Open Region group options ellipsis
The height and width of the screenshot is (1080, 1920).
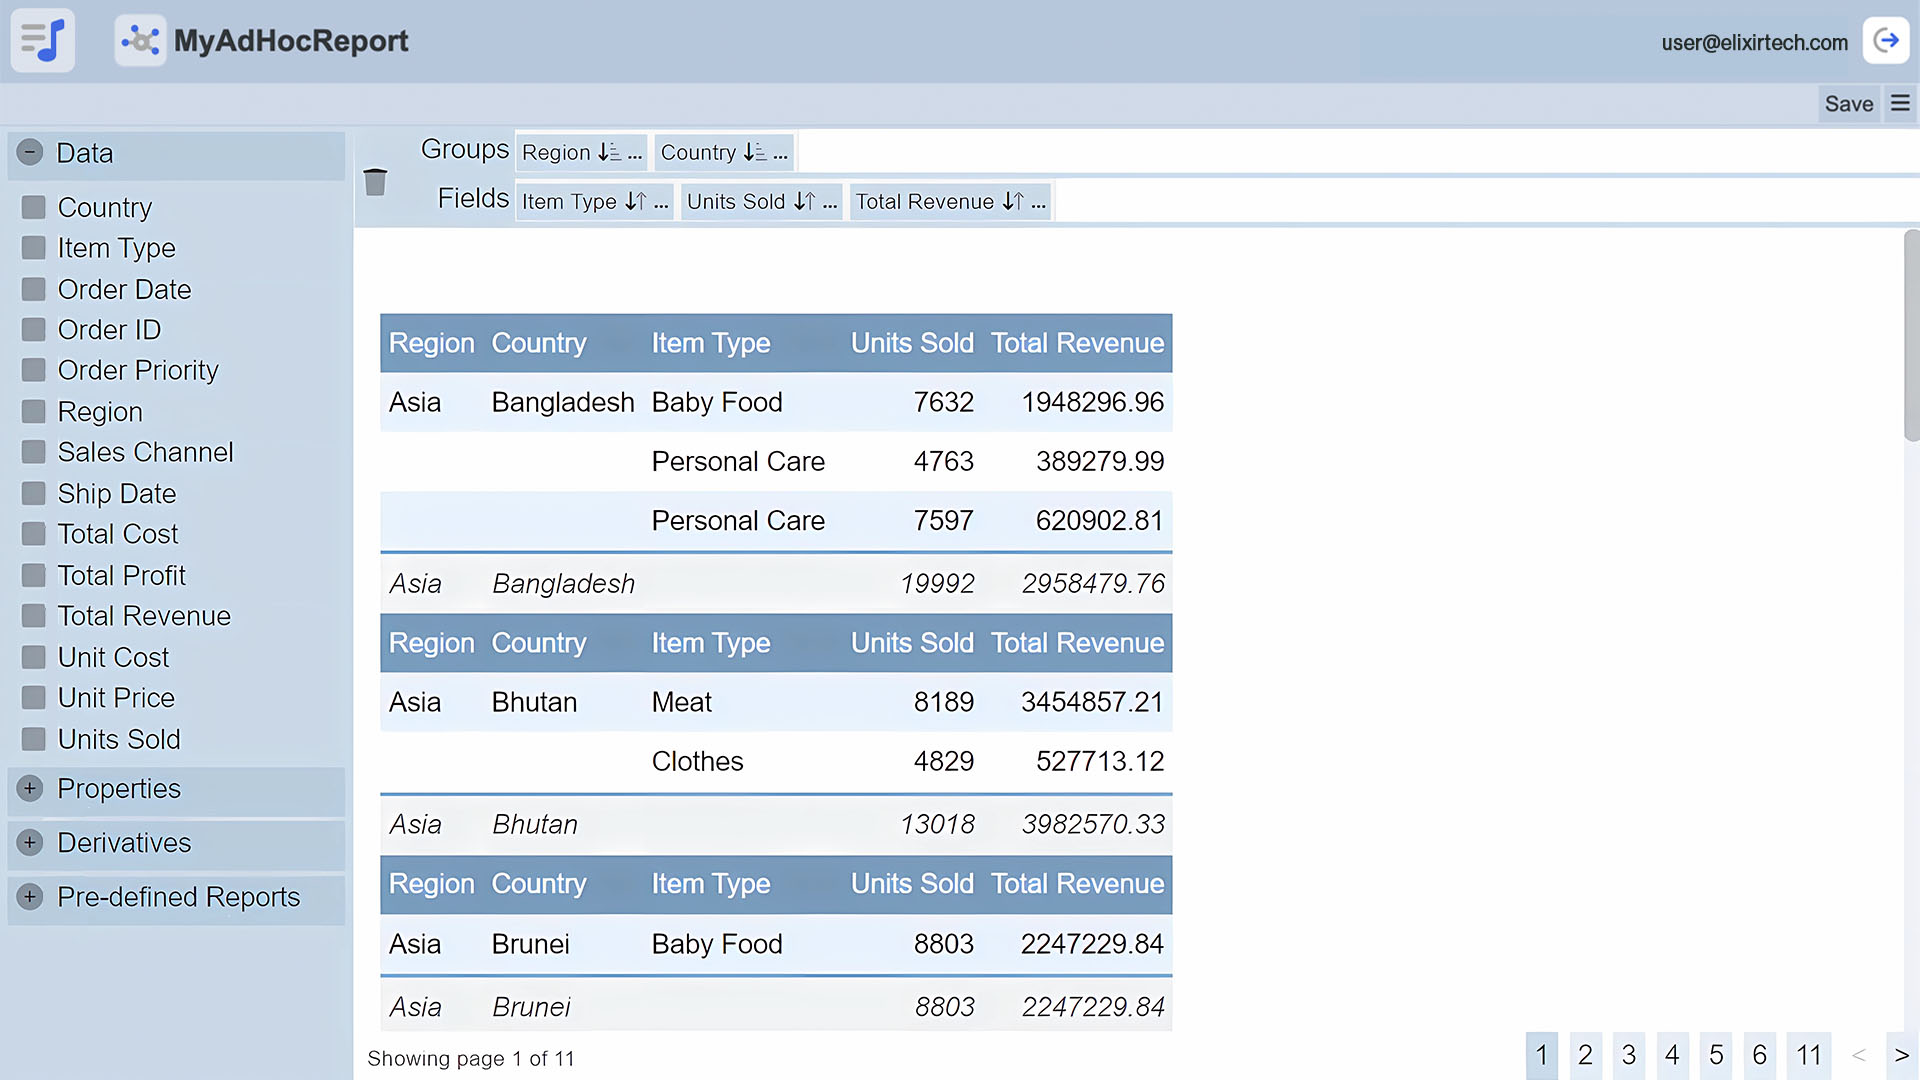[x=635, y=153]
